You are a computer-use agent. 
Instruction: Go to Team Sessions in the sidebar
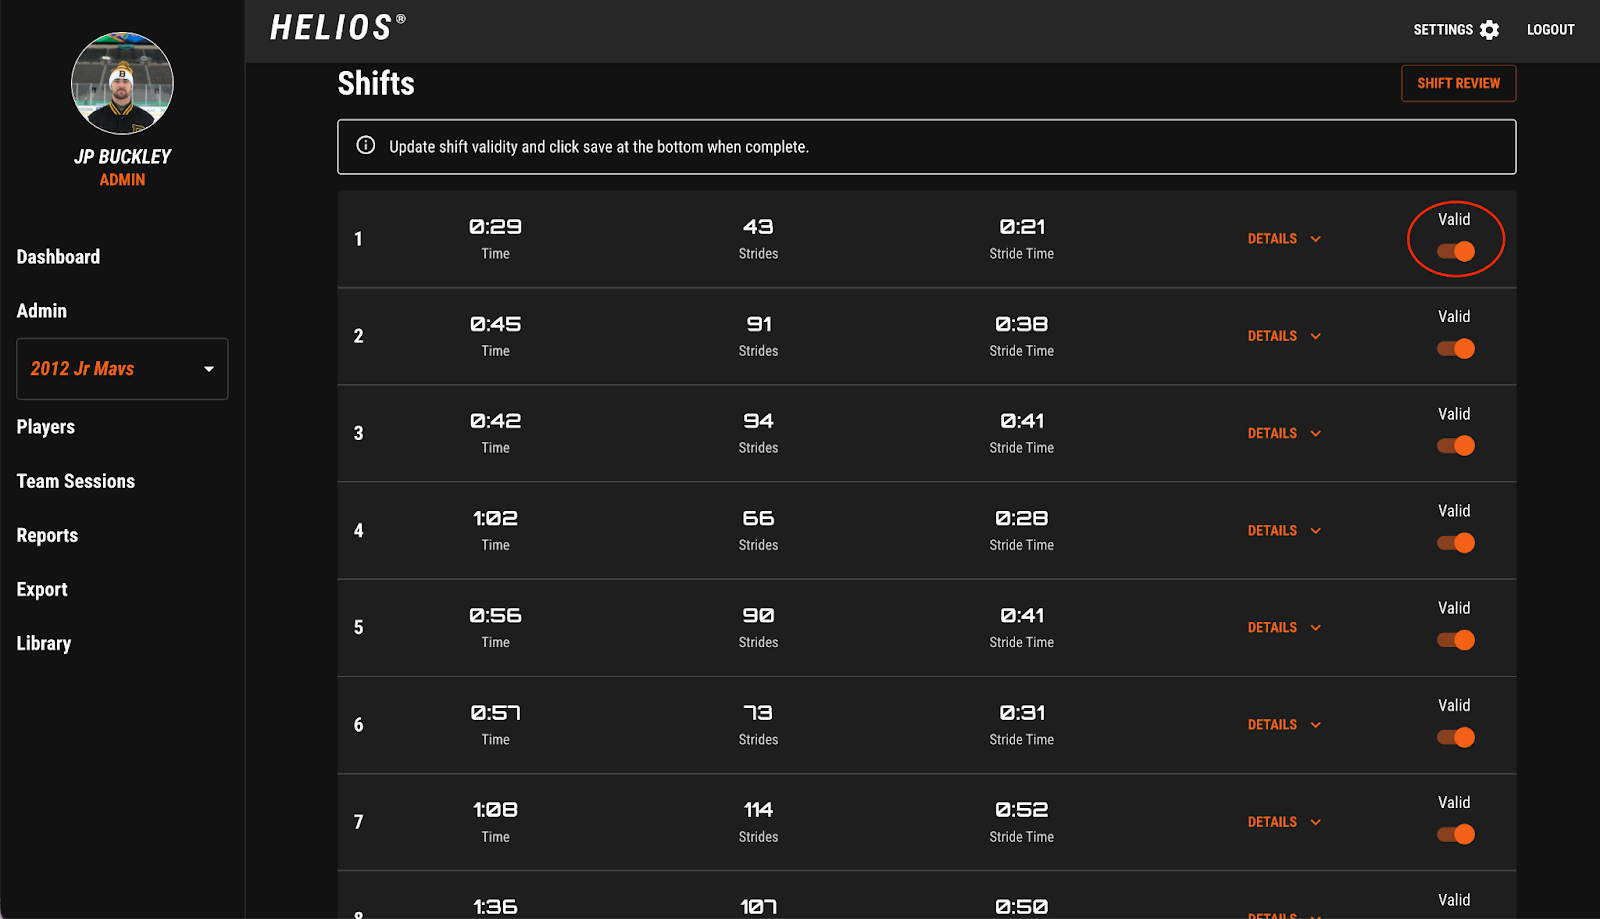click(76, 481)
